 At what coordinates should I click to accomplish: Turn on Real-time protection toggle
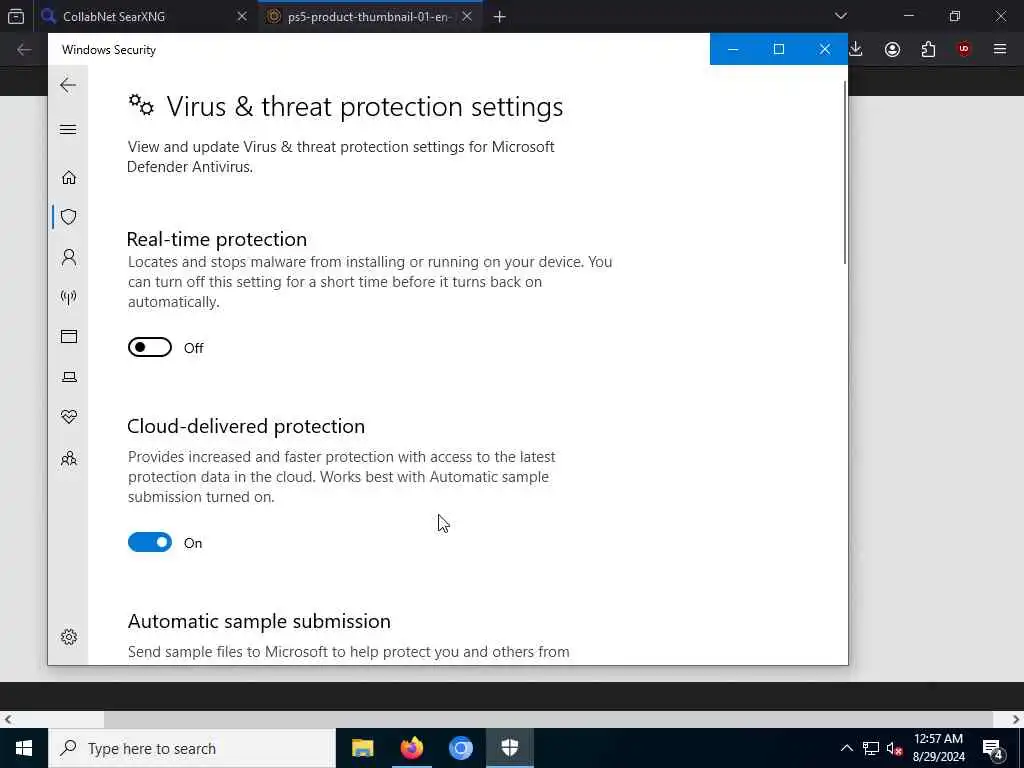click(150, 347)
